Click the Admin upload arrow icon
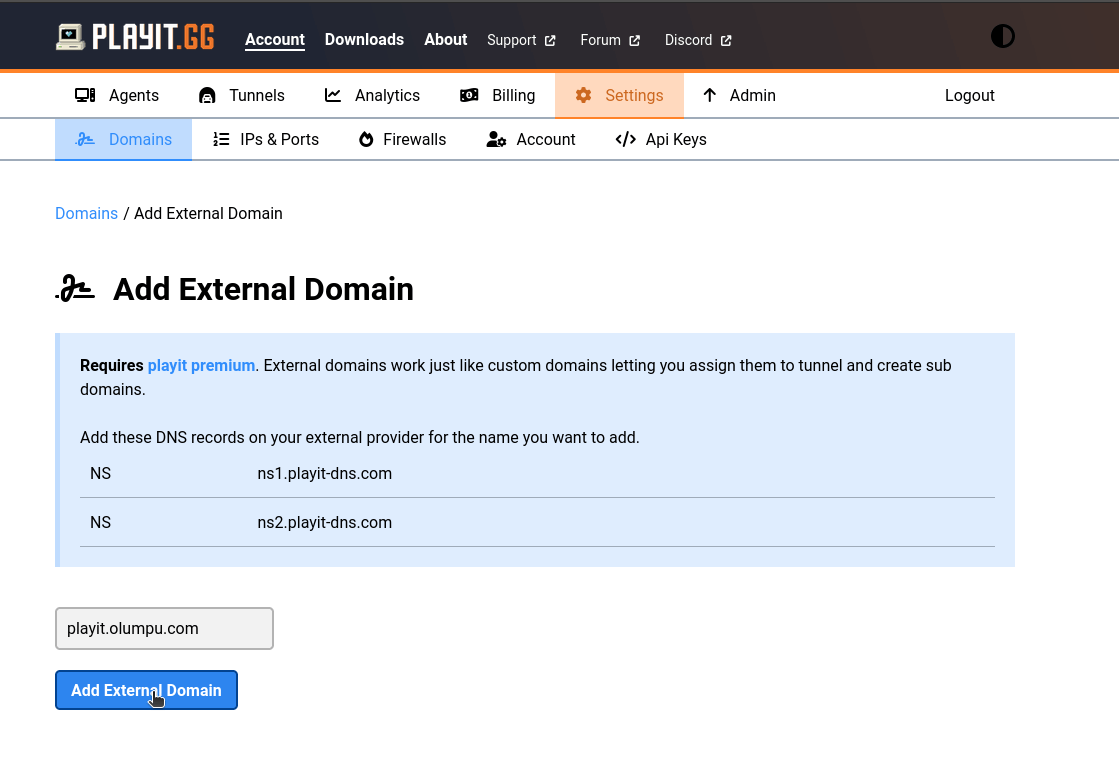The width and height of the screenshot is (1119, 783). click(x=709, y=95)
